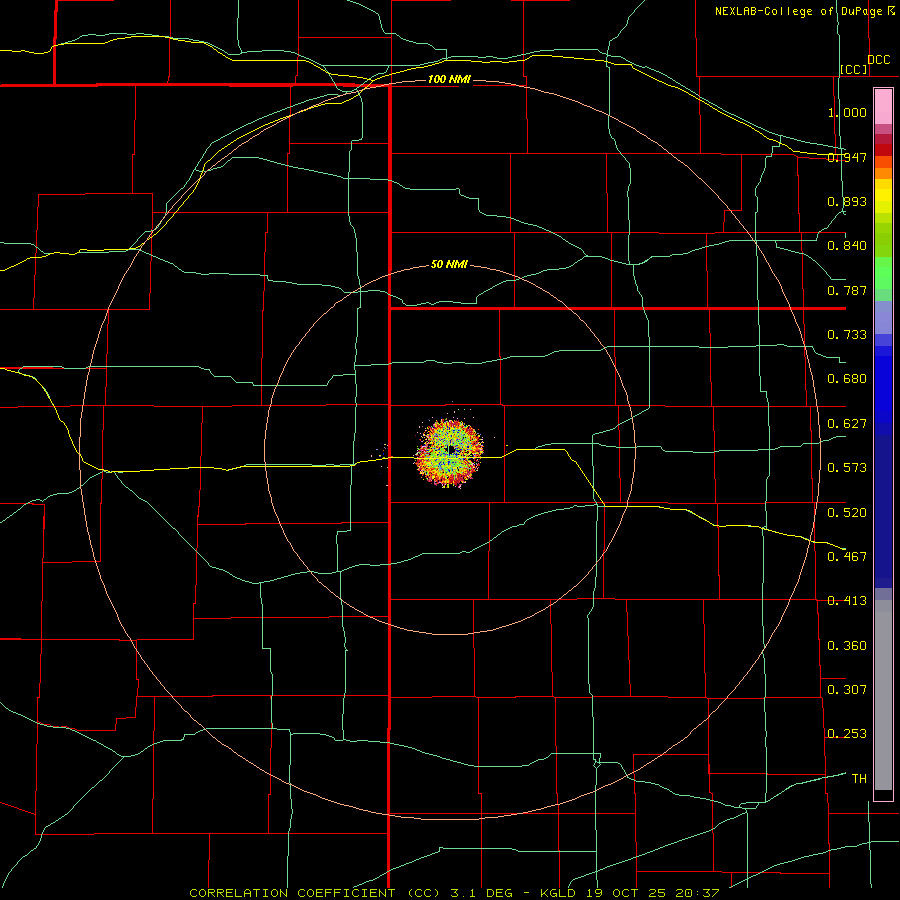Click the 0.307 color scale value
Screen dimensions: 900x900
tap(847, 690)
